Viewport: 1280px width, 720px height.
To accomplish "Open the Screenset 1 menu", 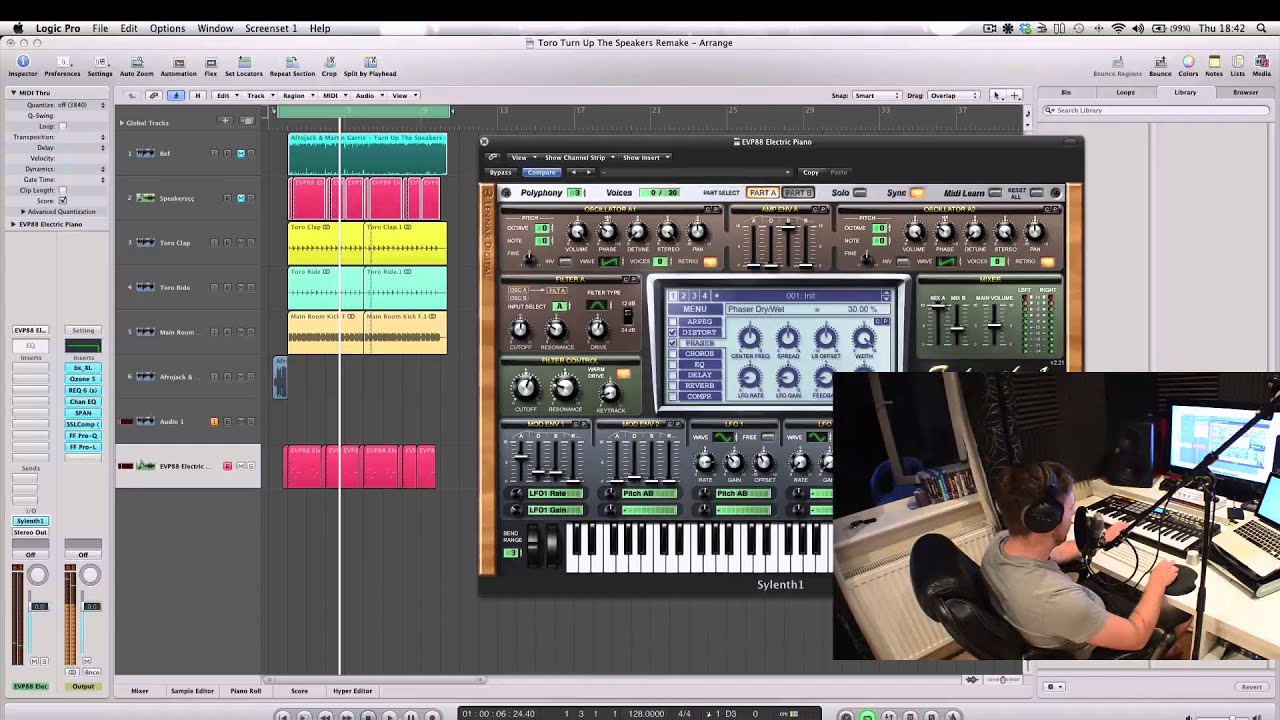I will (x=271, y=29).
